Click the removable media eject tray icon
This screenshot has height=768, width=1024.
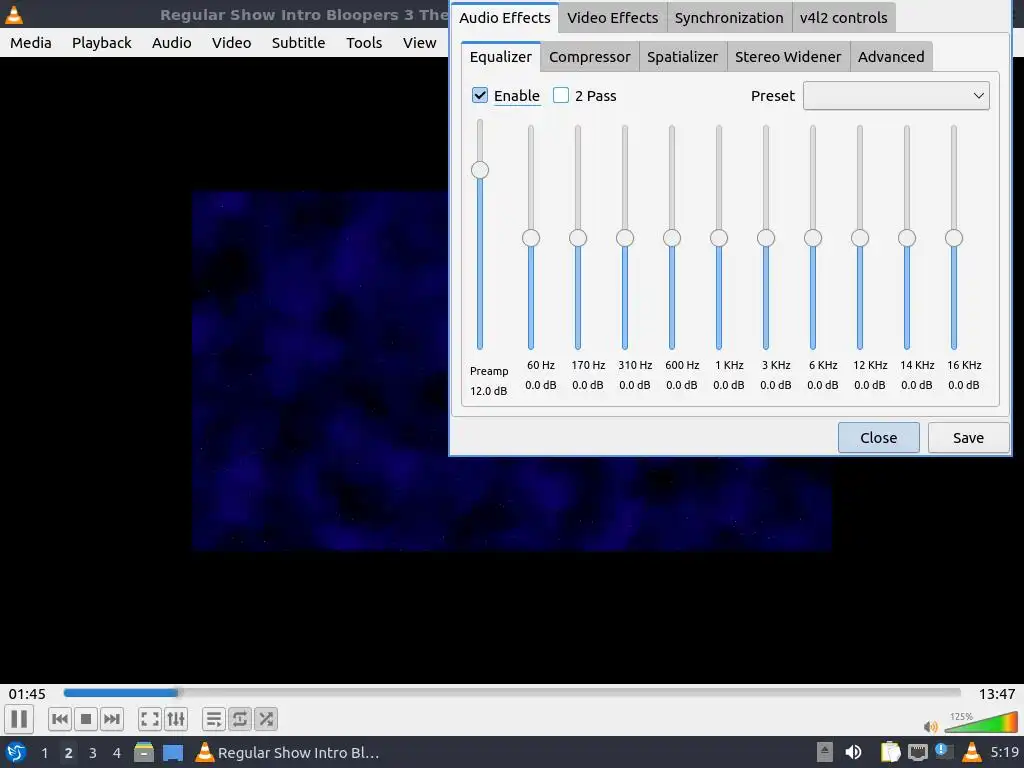tap(825, 752)
